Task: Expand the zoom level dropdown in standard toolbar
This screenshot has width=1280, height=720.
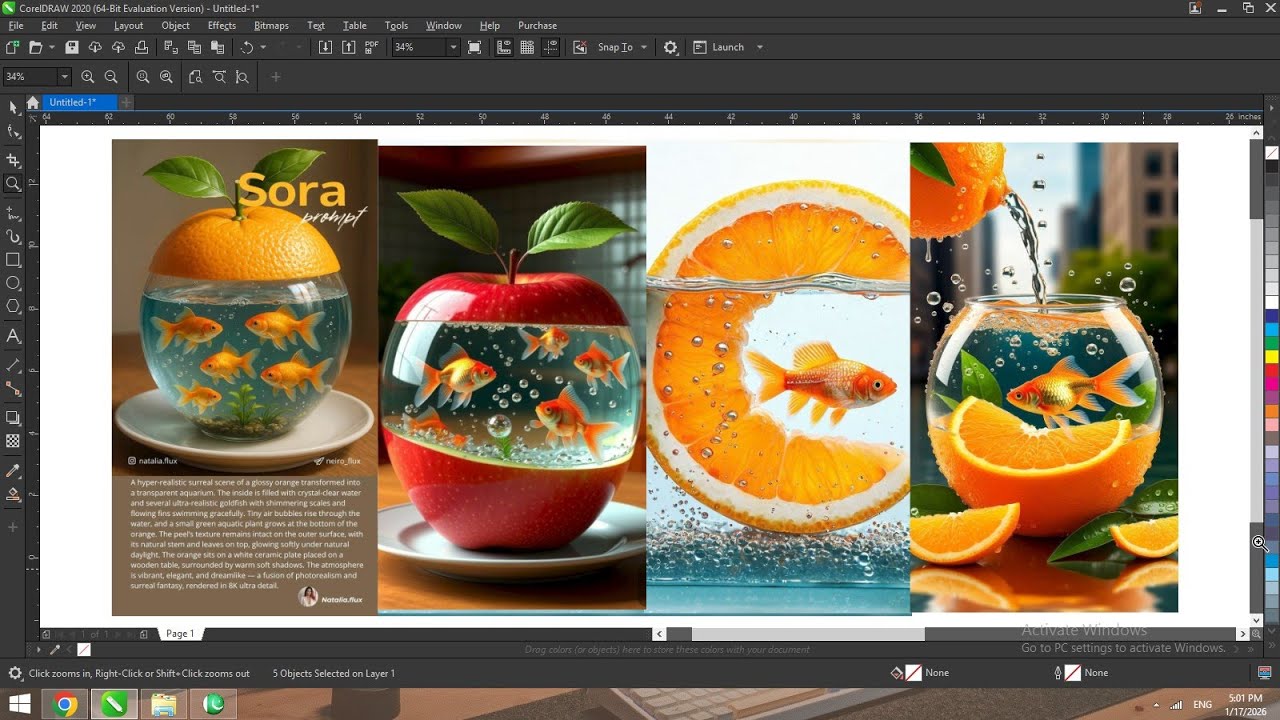Action: 453,47
